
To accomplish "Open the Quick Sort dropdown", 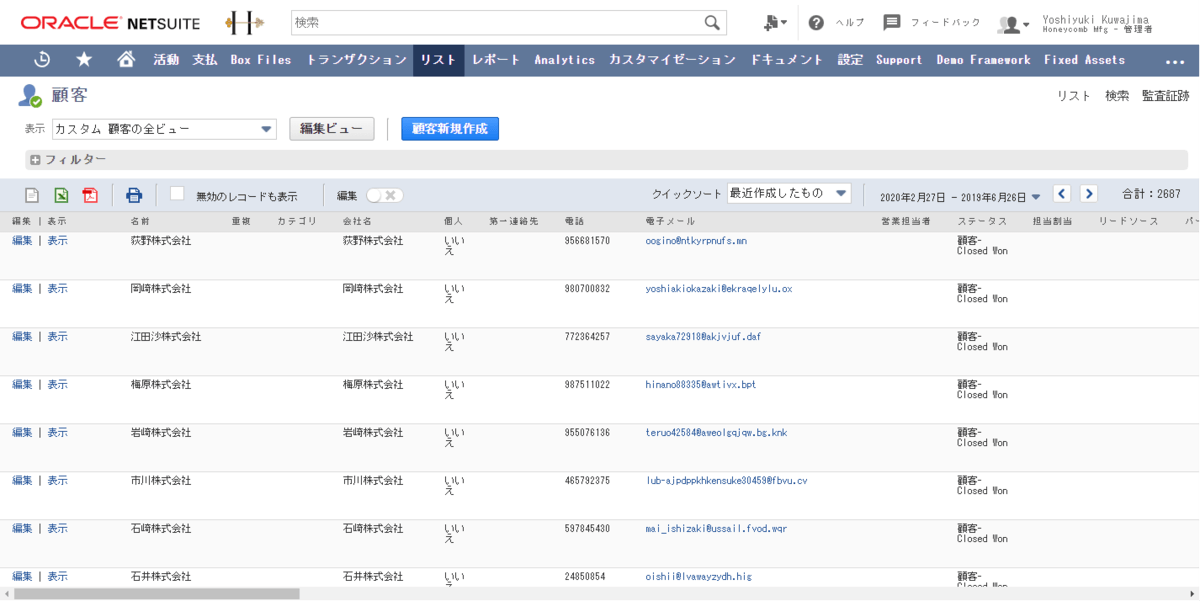I will (789, 193).
